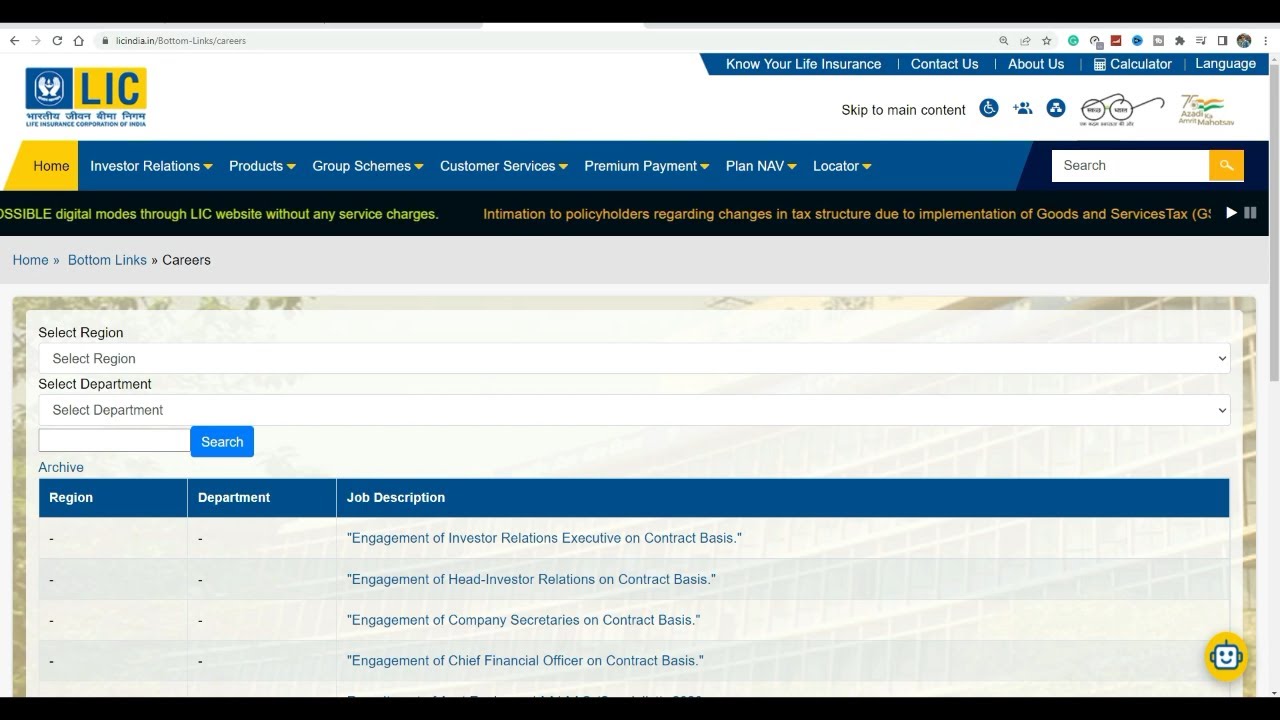Open the browser home page icon
The height and width of the screenshot is (720, 1280).
(79, 41)
